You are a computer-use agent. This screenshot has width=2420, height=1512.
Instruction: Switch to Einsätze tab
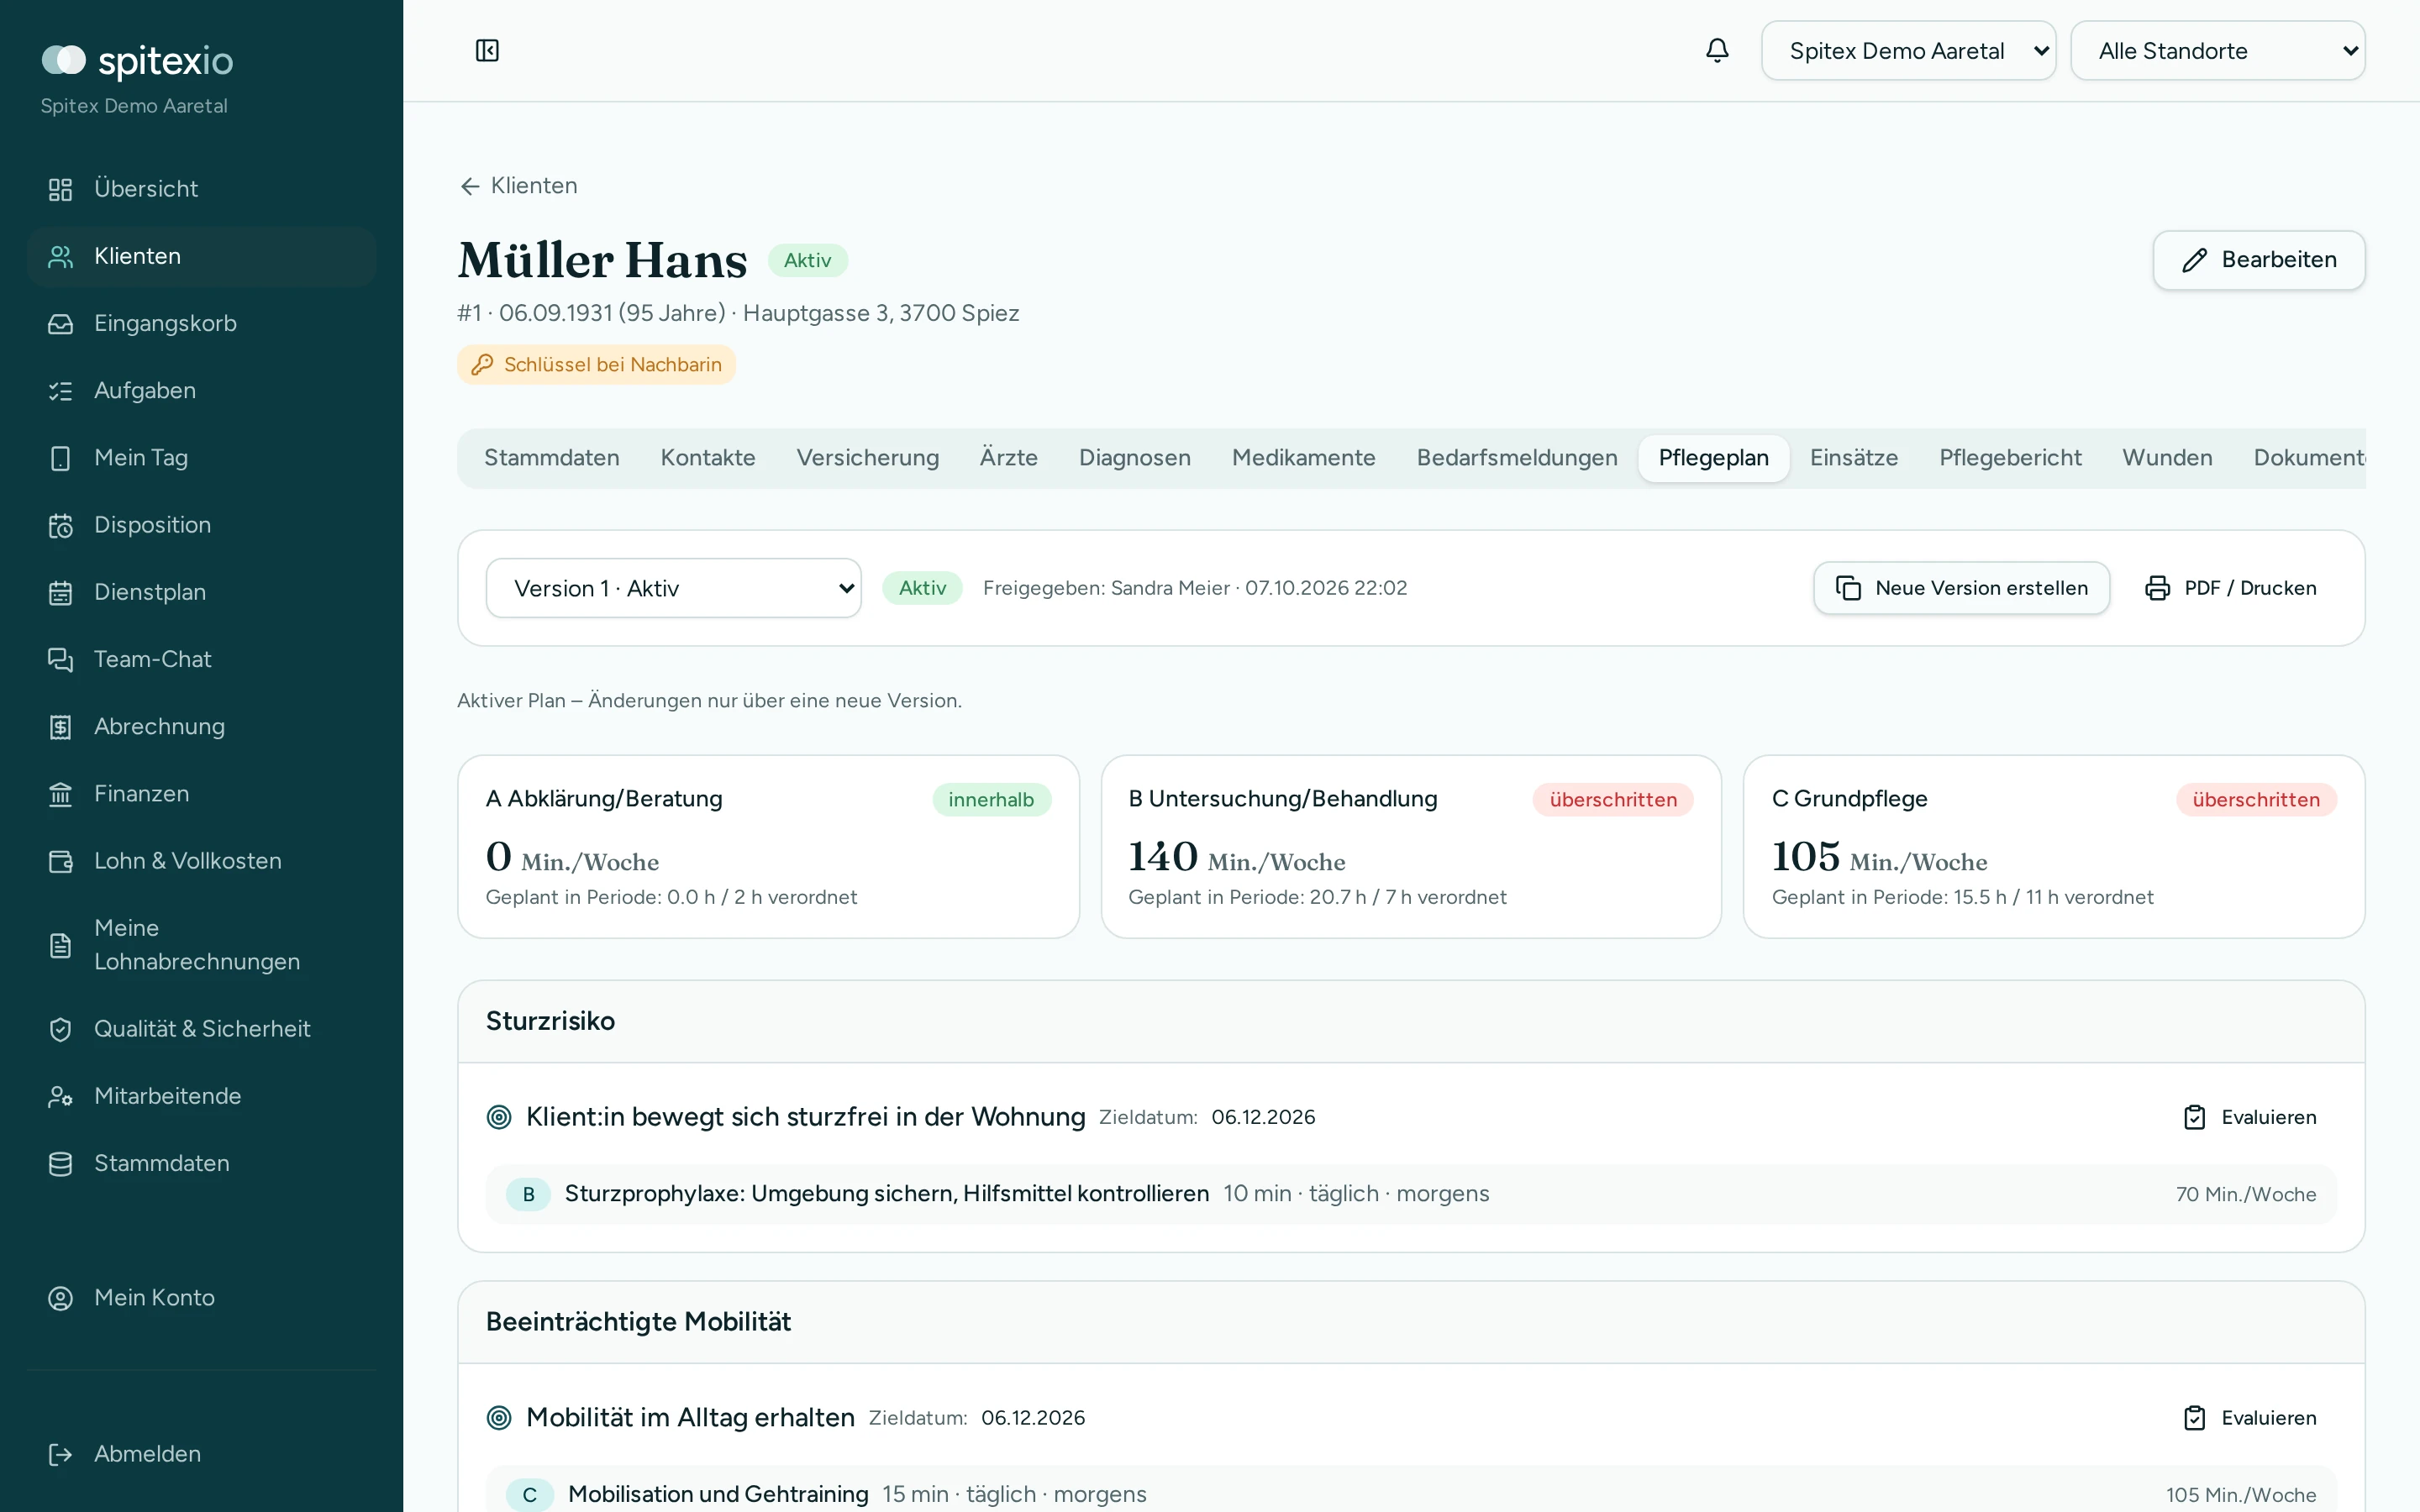pos(1853,458)
